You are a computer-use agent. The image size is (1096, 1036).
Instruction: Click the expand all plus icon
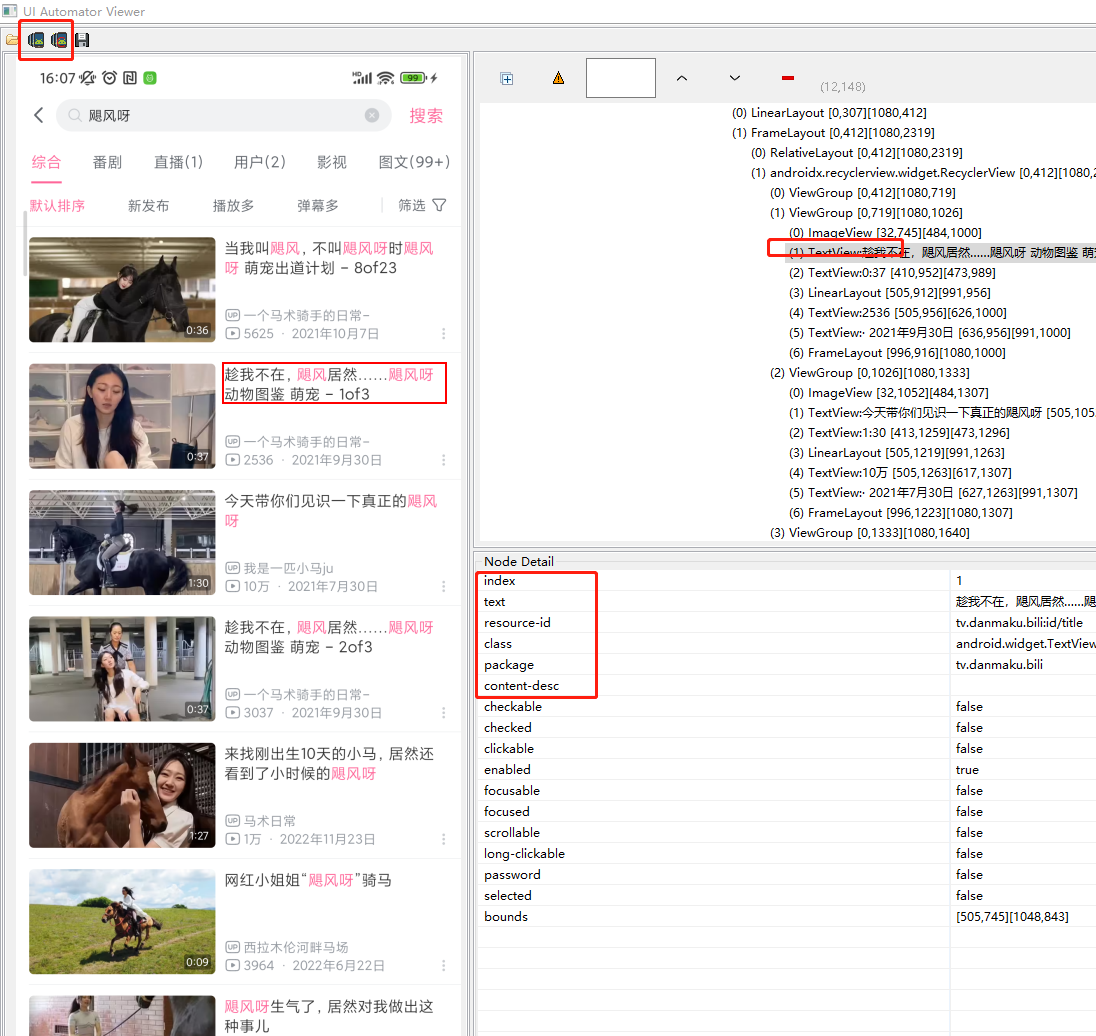[507, 78]
